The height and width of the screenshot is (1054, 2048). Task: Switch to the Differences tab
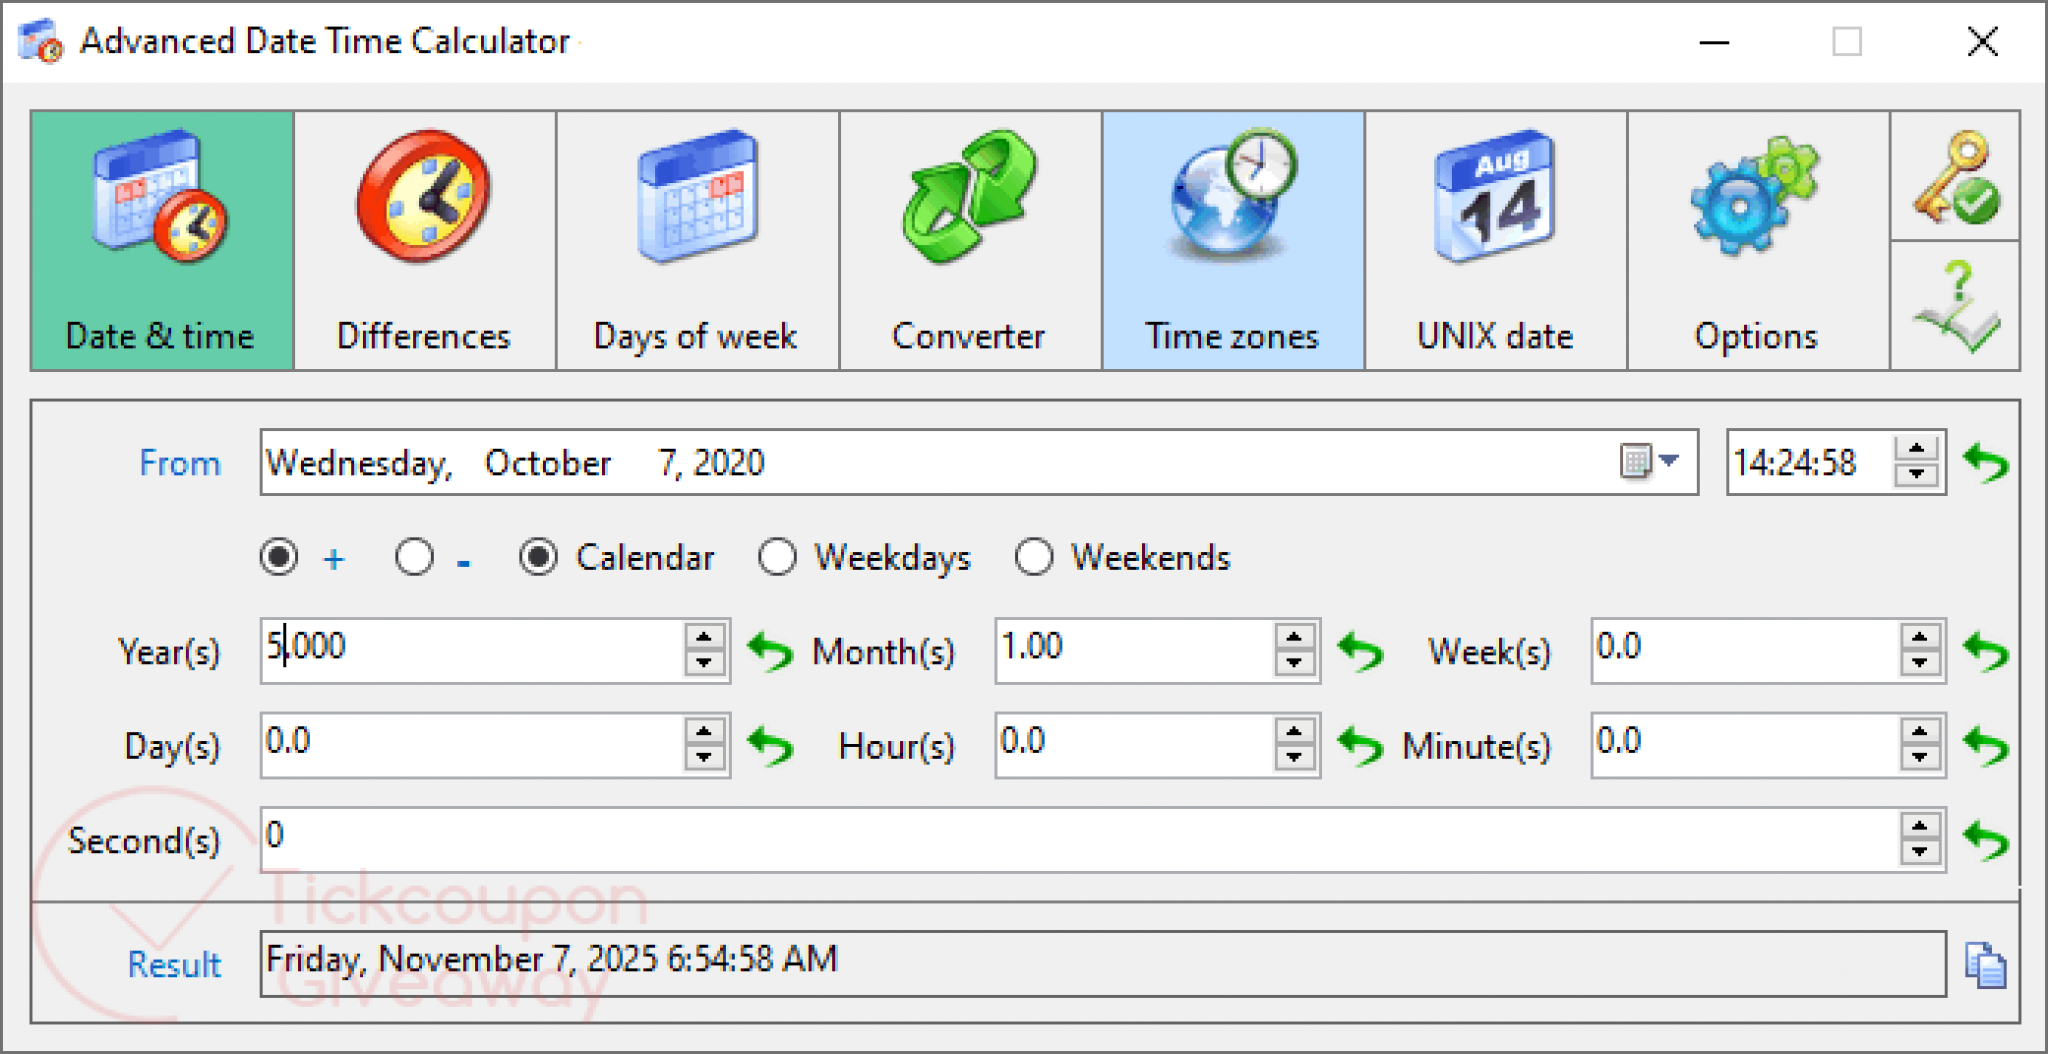coord(424,241)
